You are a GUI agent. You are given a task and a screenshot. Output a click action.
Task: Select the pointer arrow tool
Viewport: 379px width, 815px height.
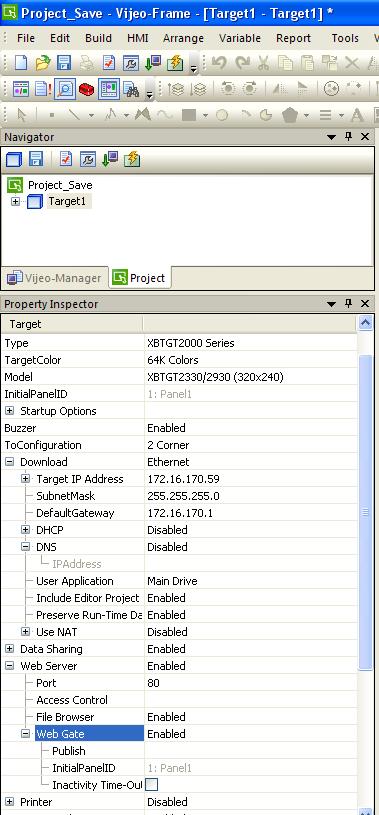[x=22, y=115]
